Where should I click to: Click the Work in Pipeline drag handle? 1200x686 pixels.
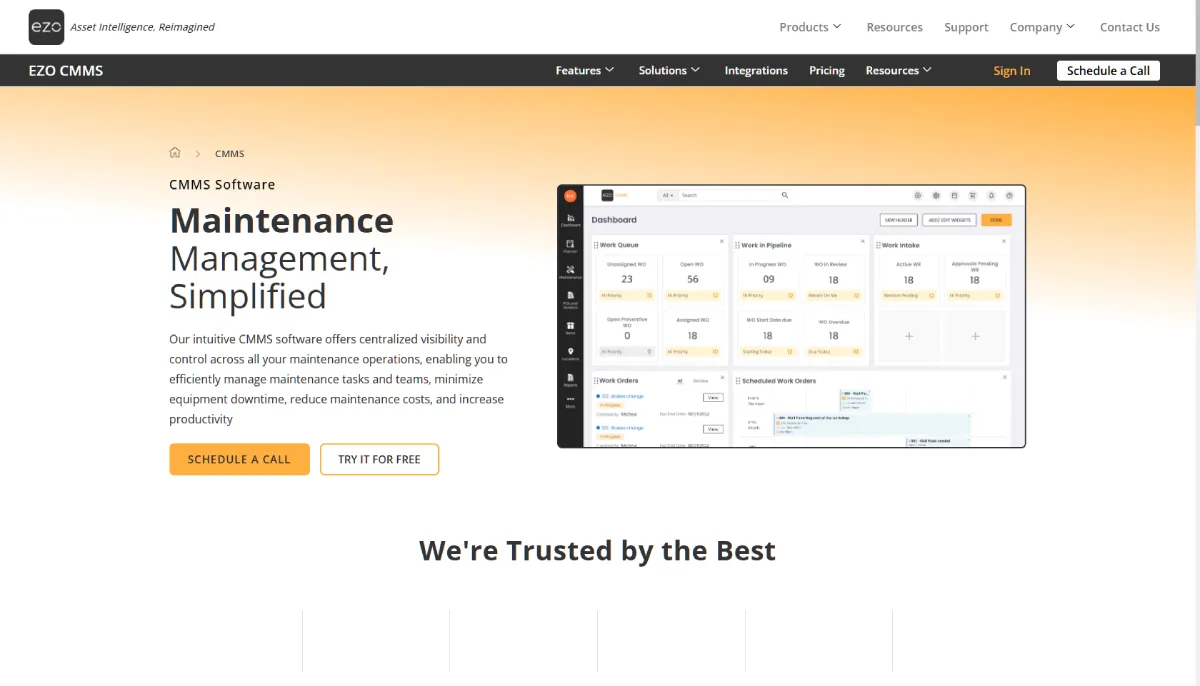[737, 245]
